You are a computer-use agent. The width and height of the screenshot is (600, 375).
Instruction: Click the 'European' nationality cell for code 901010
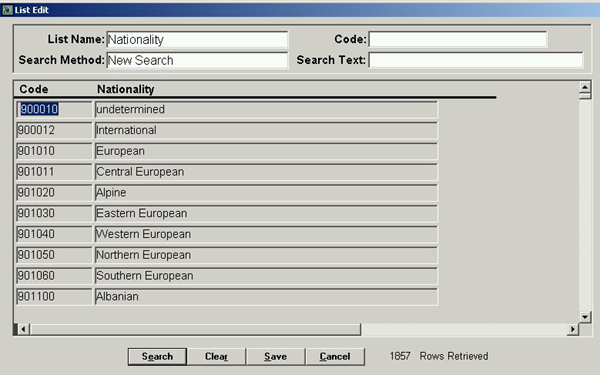tap(266, 151)
